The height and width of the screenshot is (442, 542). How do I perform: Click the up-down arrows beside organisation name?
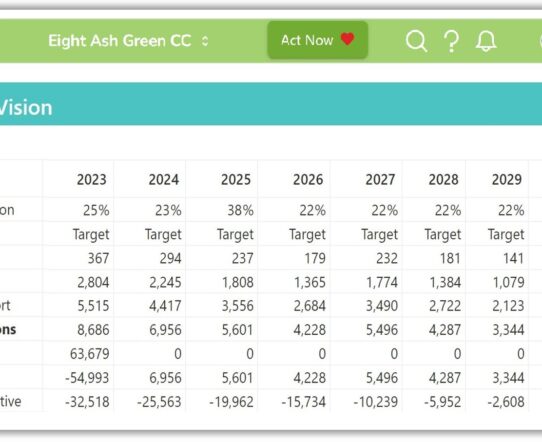point(205,41)
